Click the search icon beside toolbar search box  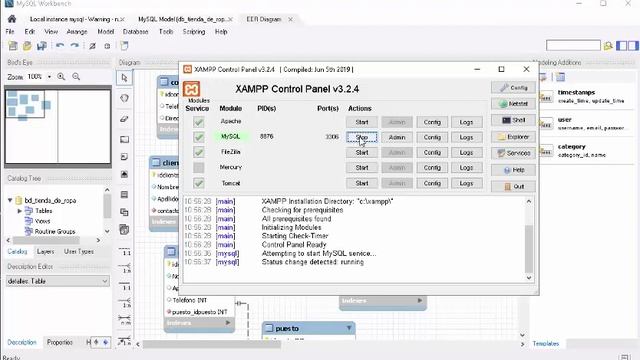[608, 46]
